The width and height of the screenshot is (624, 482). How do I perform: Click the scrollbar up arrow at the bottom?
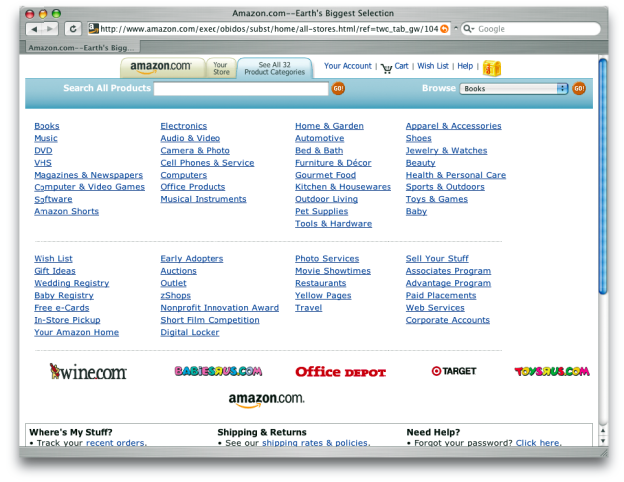pos(603,431)
